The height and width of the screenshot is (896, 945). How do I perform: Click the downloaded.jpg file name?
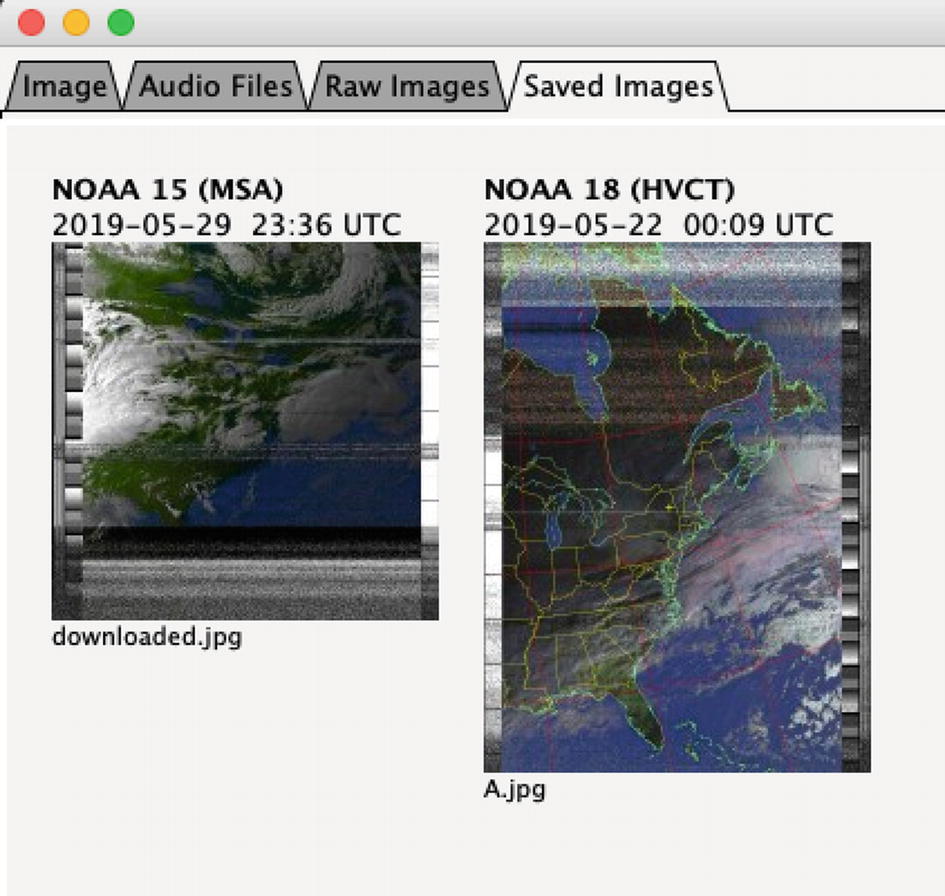pyautogui.click(x=147, y=637)
